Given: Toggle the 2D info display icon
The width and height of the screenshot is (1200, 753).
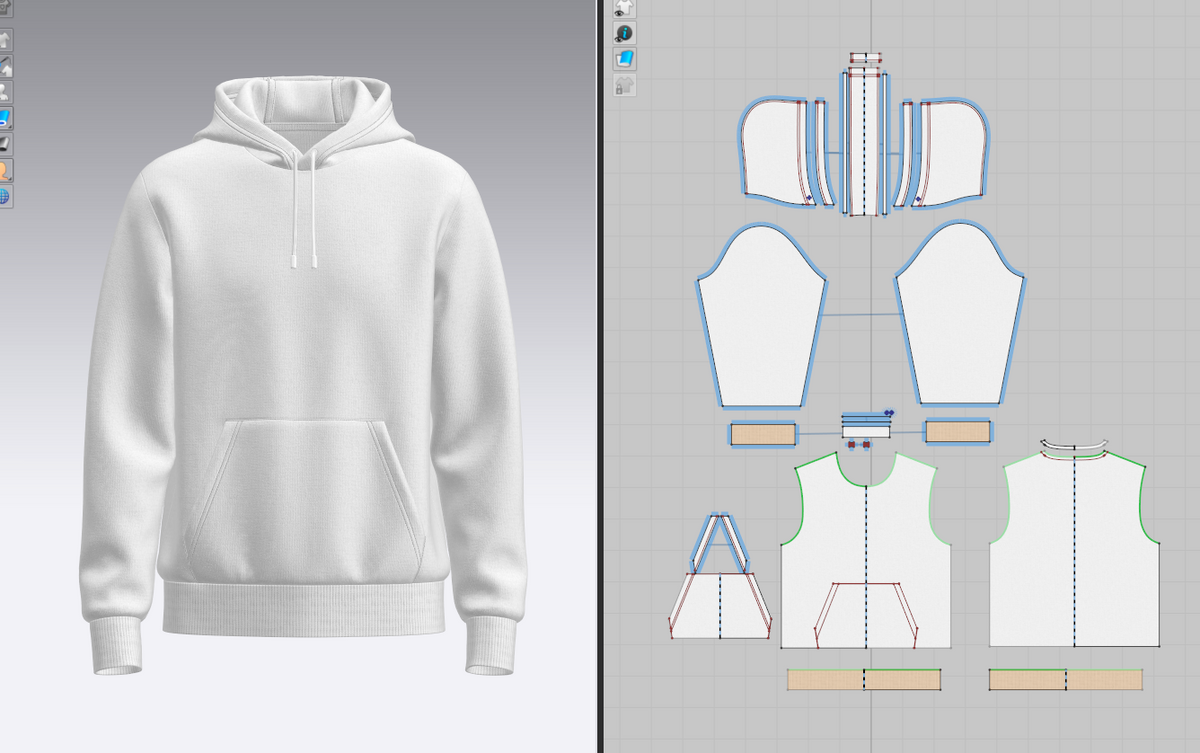Looking at the screenshot, I should tap(624, 33).
